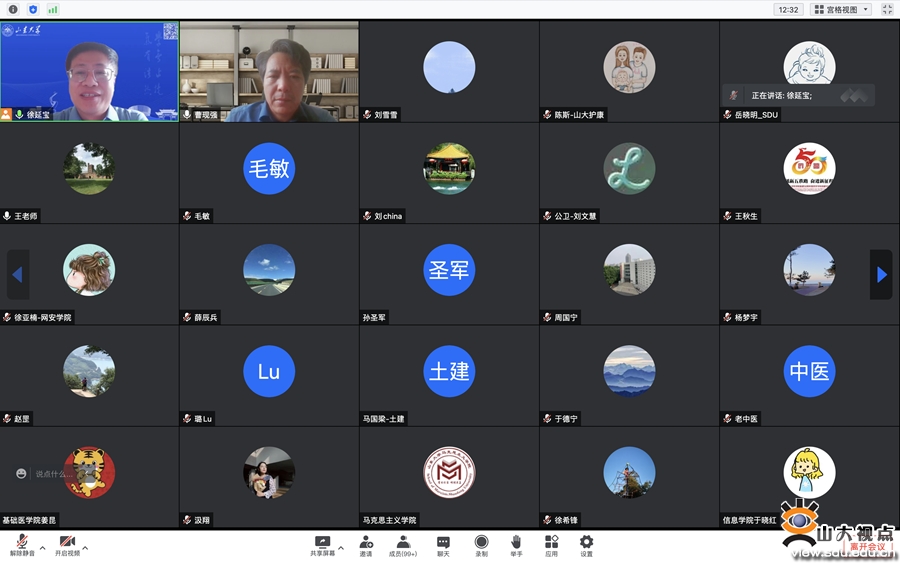
Task: Raise hand using 举手 icon
Action: click(516, 543)
